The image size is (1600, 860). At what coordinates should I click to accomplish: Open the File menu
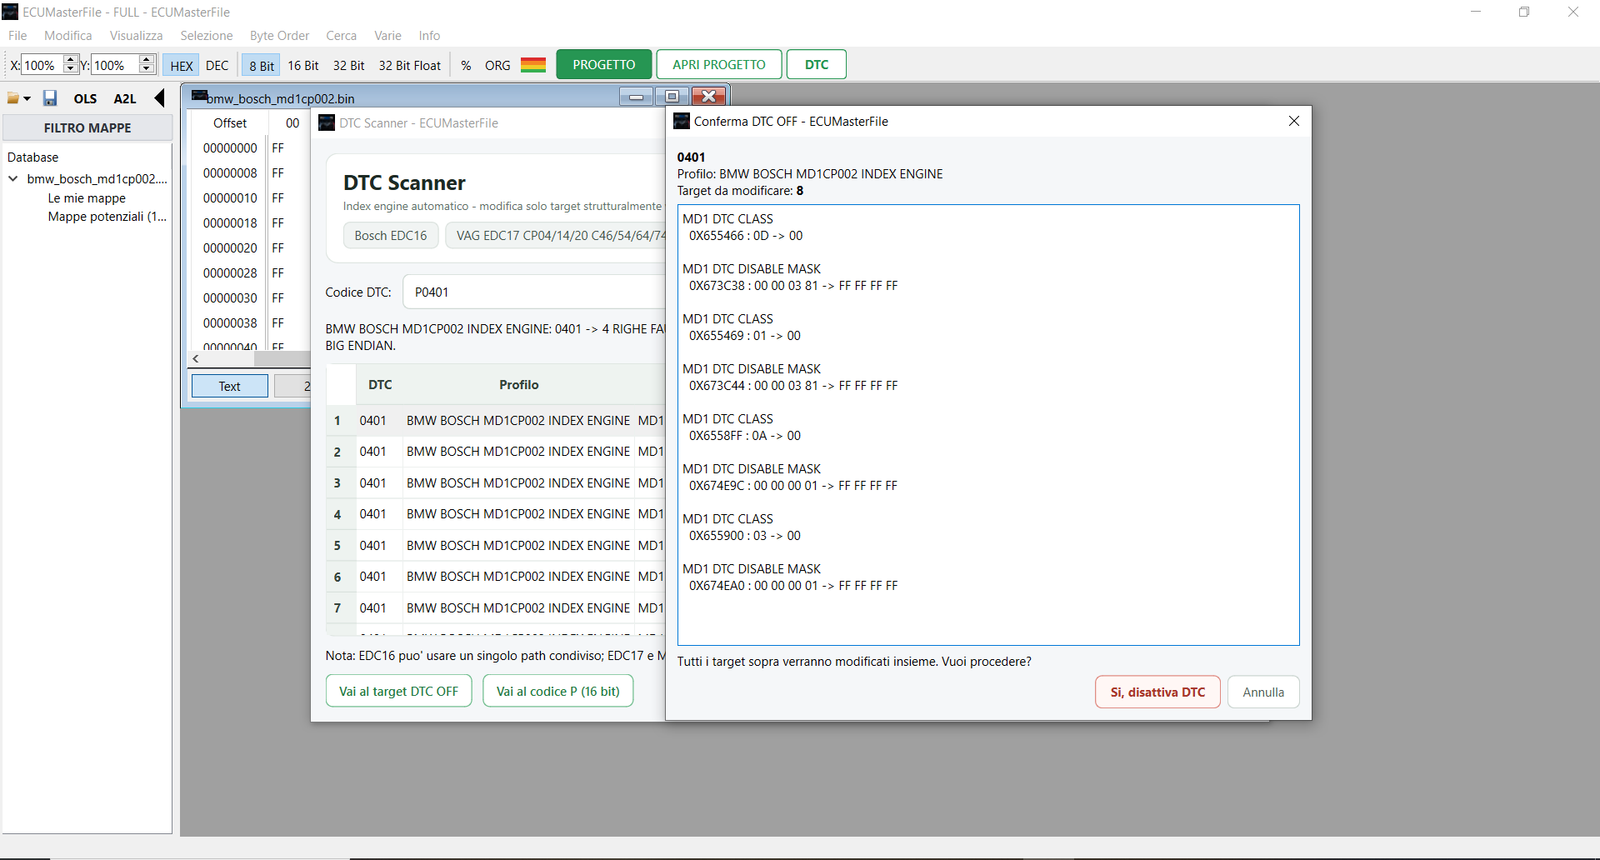point(17,35)
